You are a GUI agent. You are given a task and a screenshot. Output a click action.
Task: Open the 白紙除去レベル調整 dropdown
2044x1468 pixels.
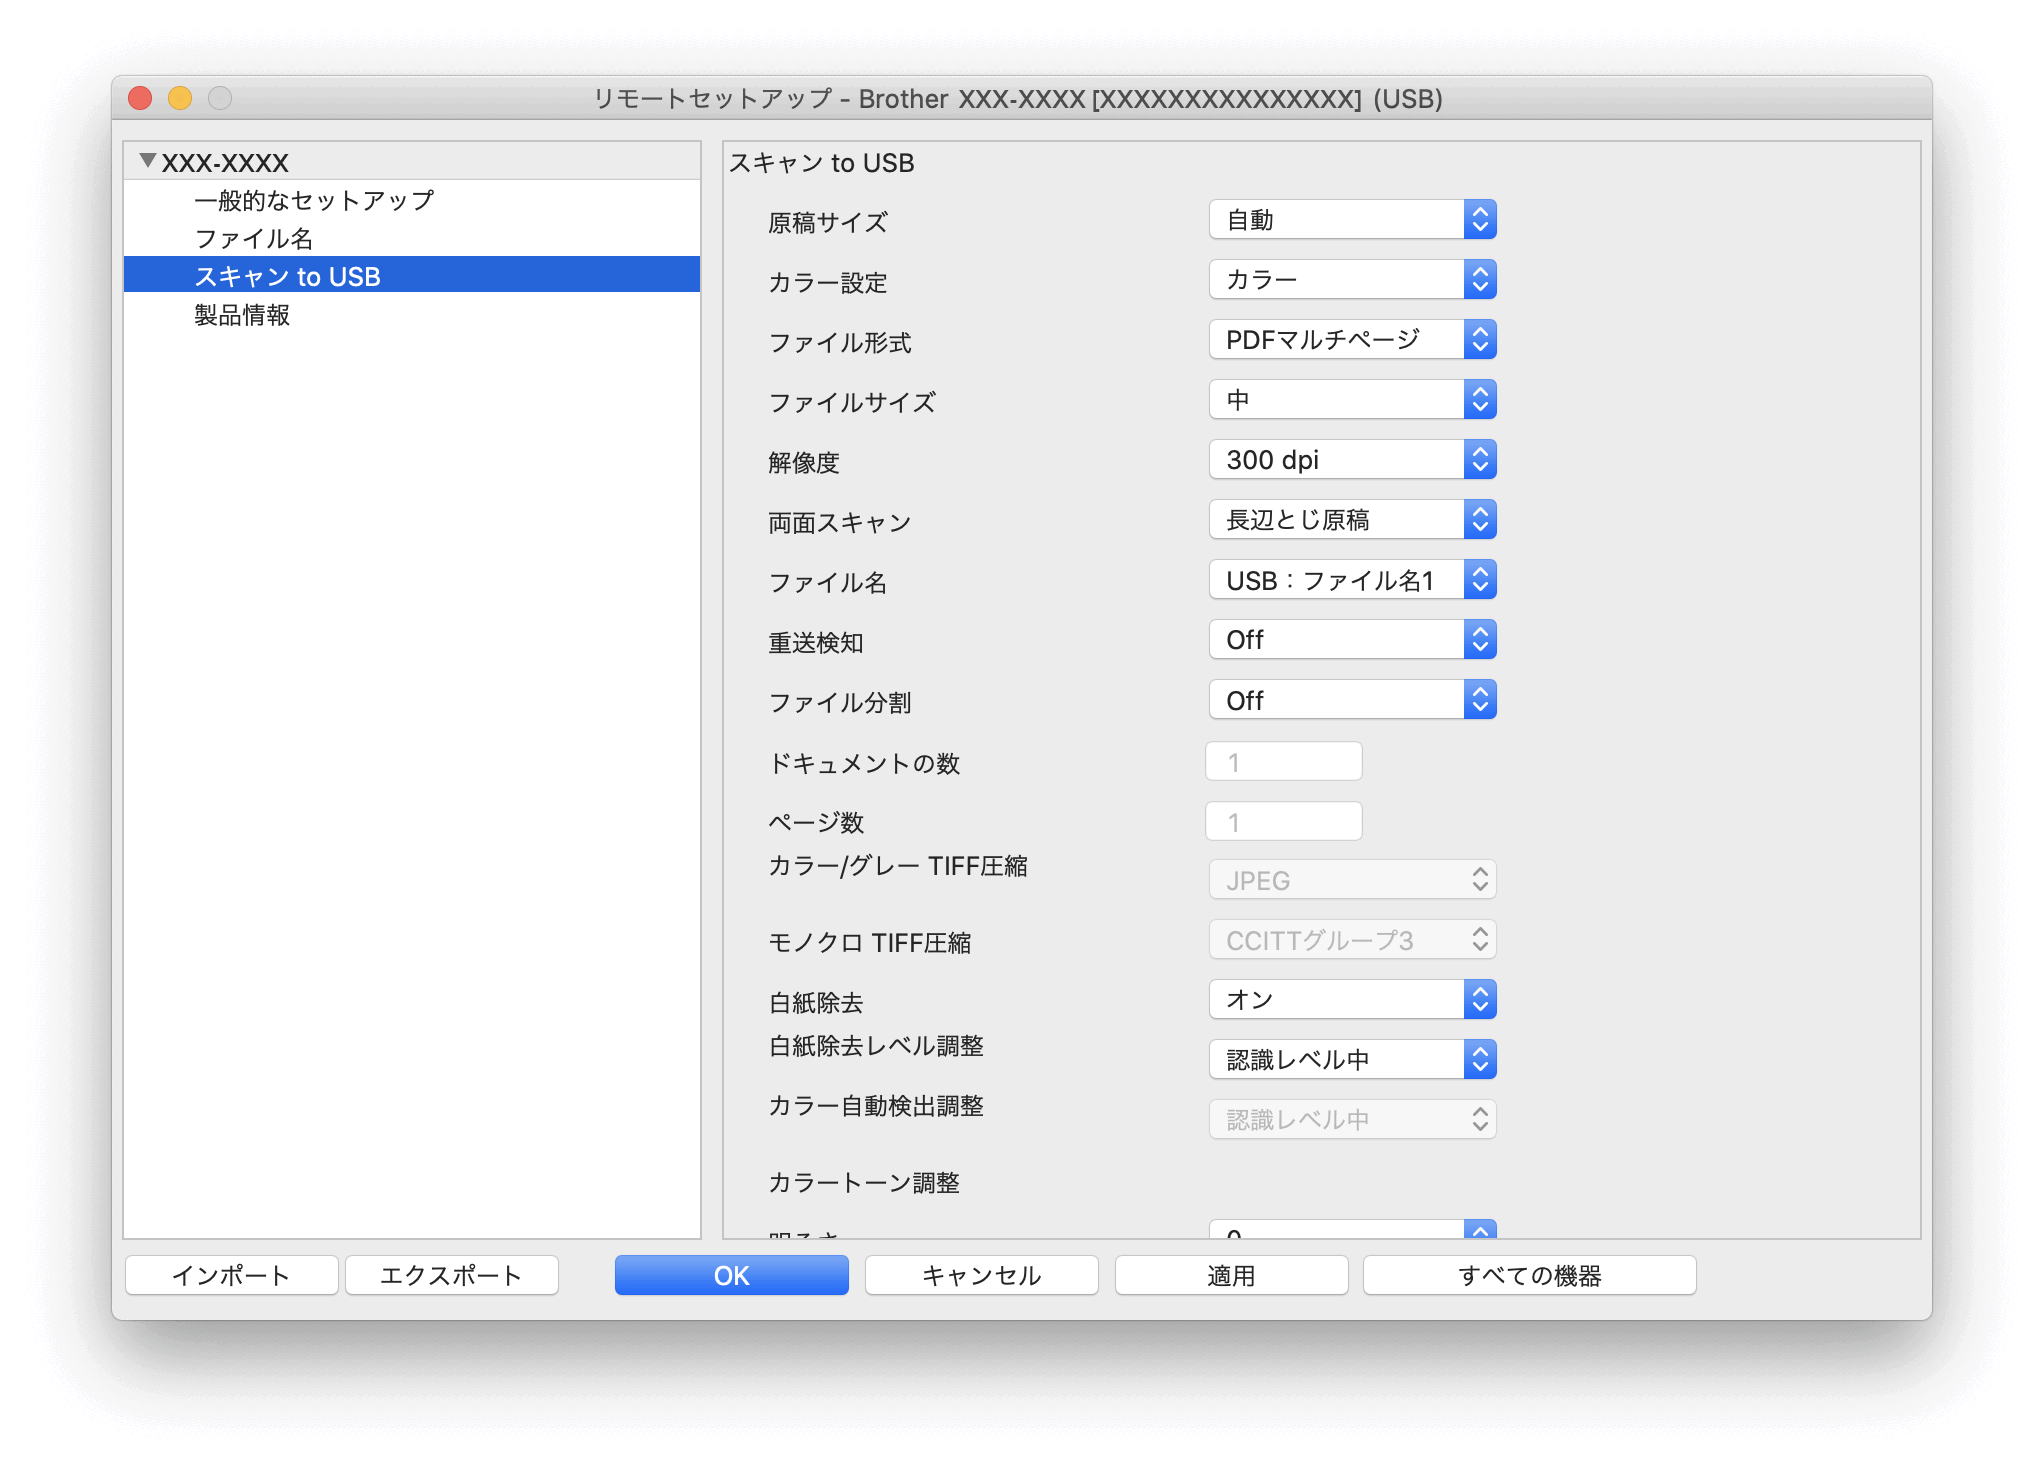click(x=1352, y=1059)
